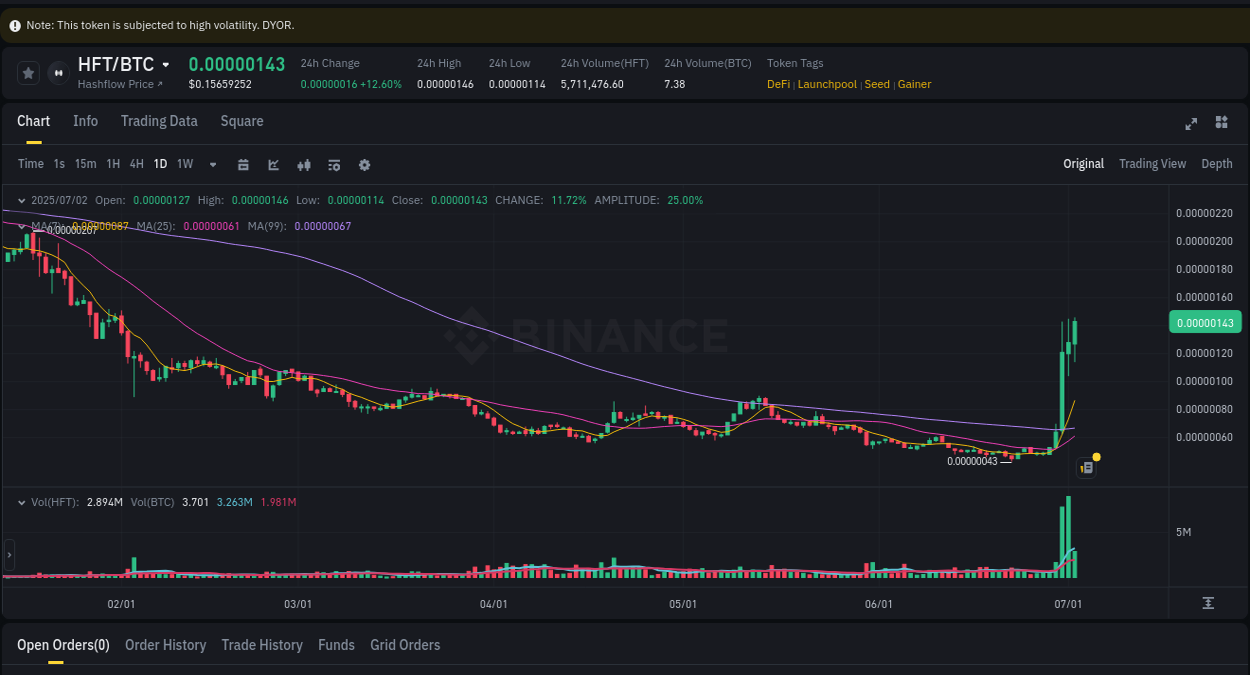This screenshot has width=1250, height=675.
Task: Open the technical indicators candlestick icon
Action: (x=304, y=164)
